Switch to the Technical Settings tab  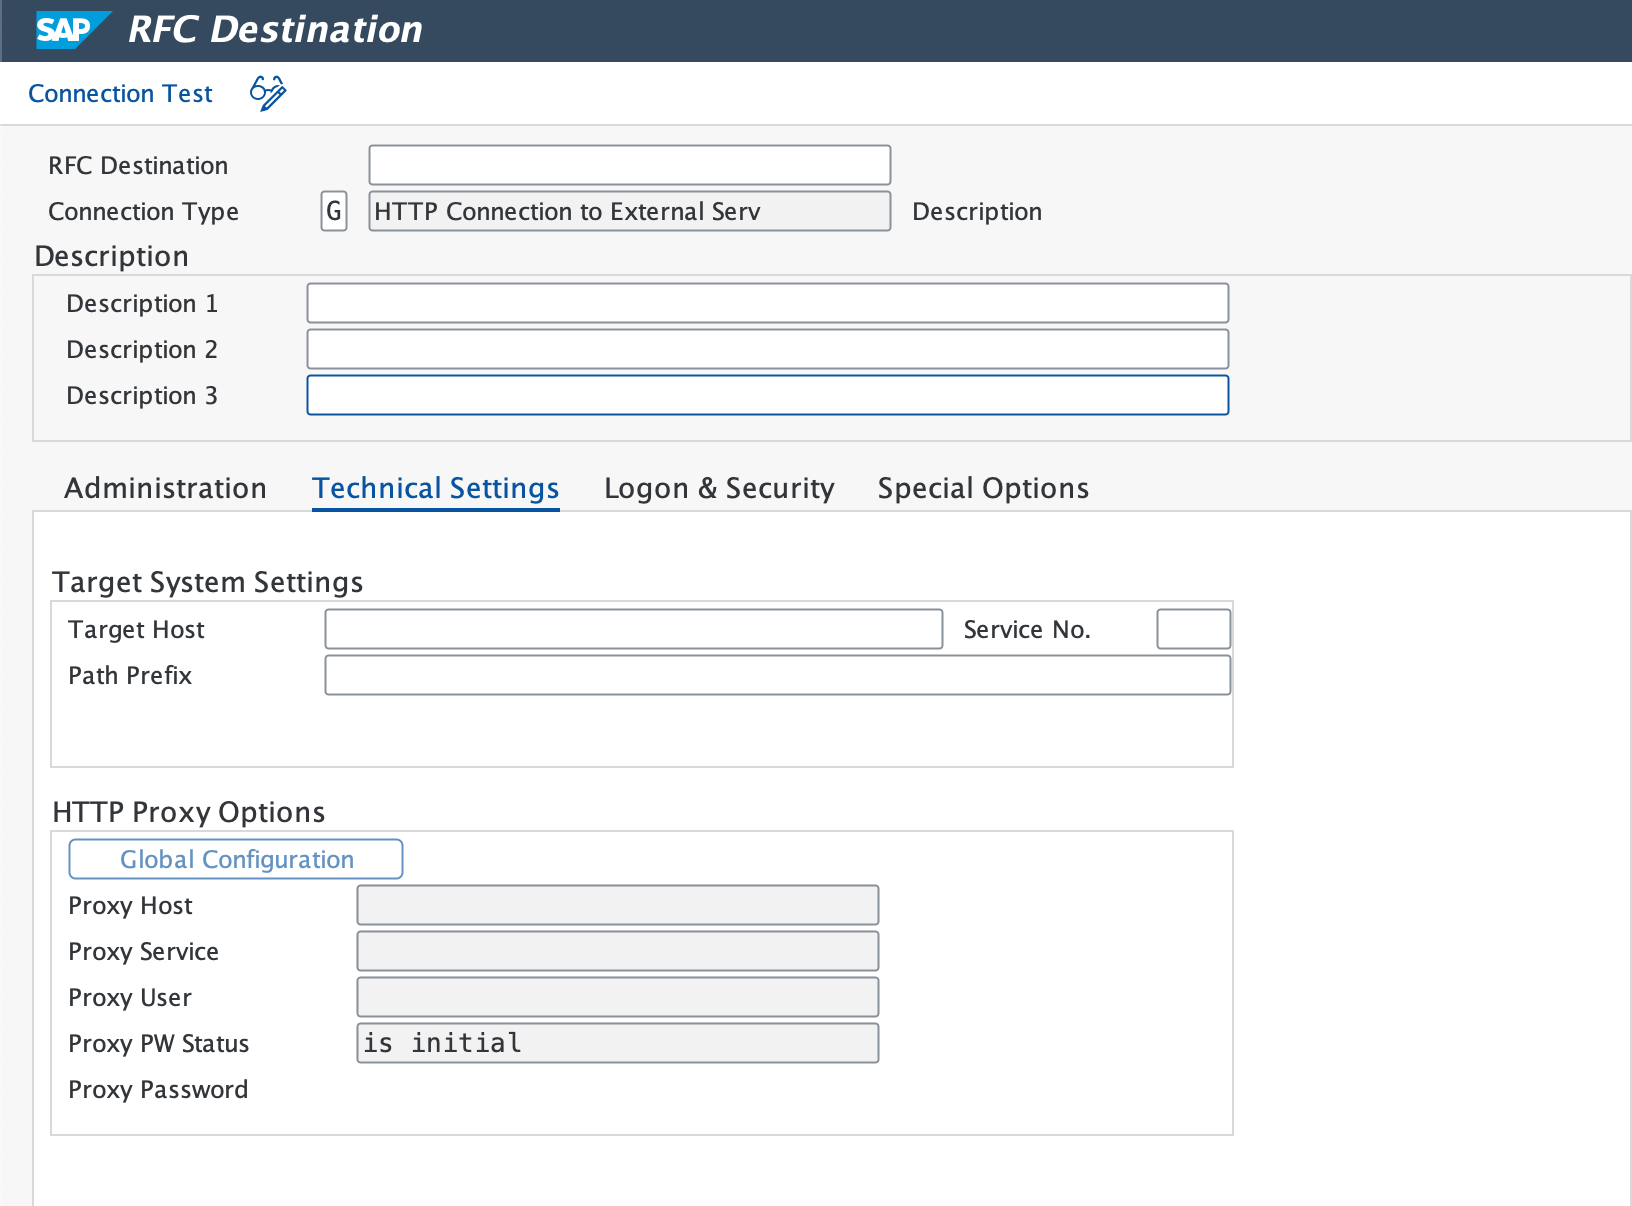pos(435,488)
